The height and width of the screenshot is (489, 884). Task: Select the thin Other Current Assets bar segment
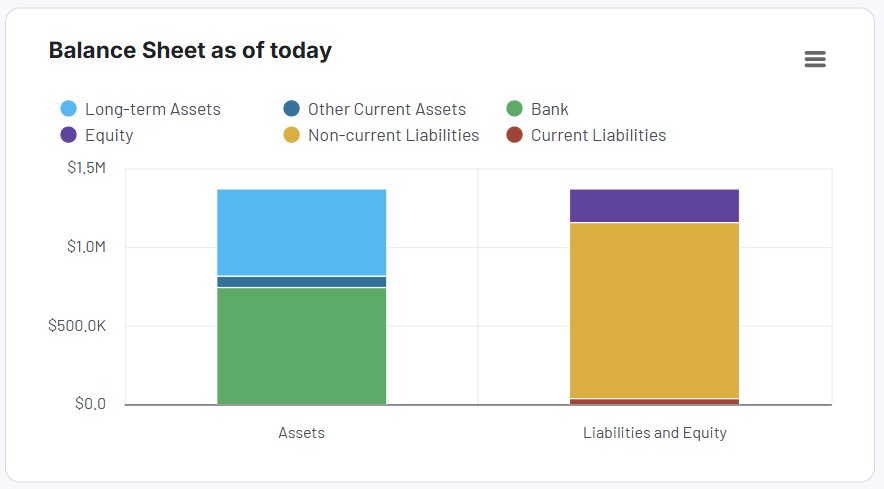tap(302, 282)
